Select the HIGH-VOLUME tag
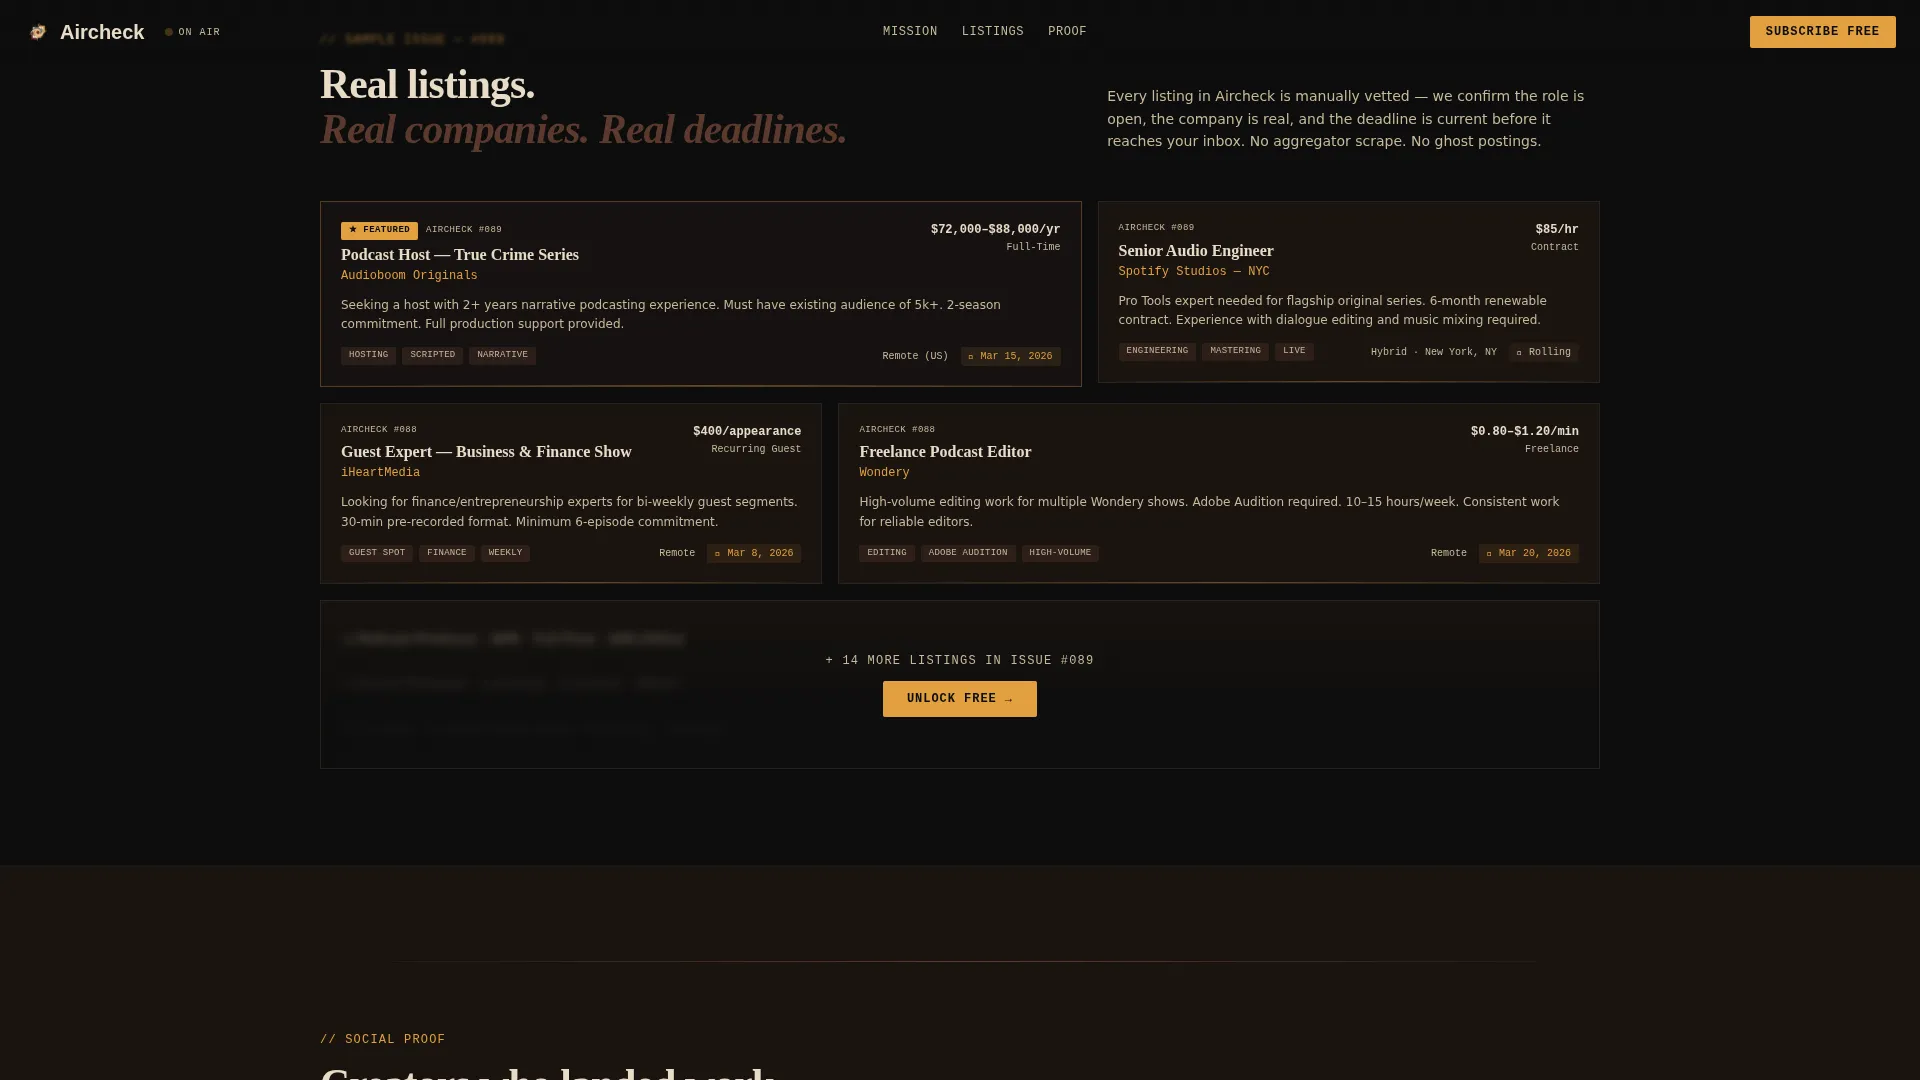The width and height of the screenshot is (1920, 1080). tap(1060, 554)
